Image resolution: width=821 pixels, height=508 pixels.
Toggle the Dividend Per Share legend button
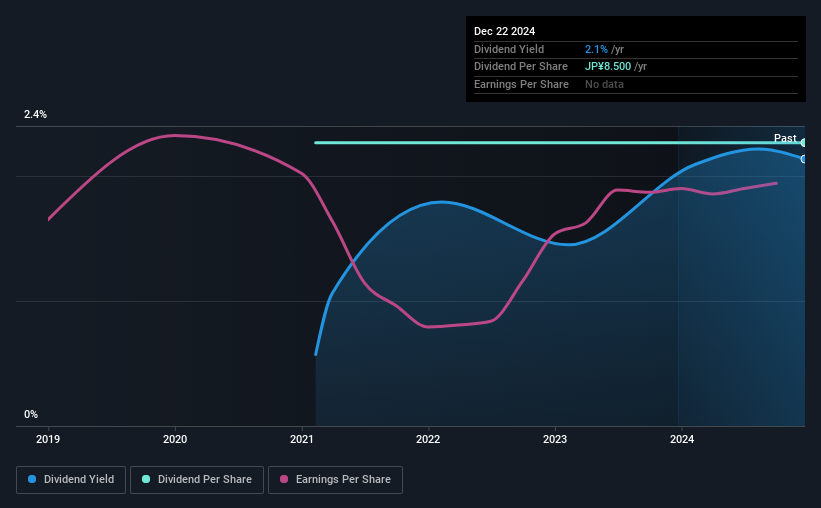point(197,480)
